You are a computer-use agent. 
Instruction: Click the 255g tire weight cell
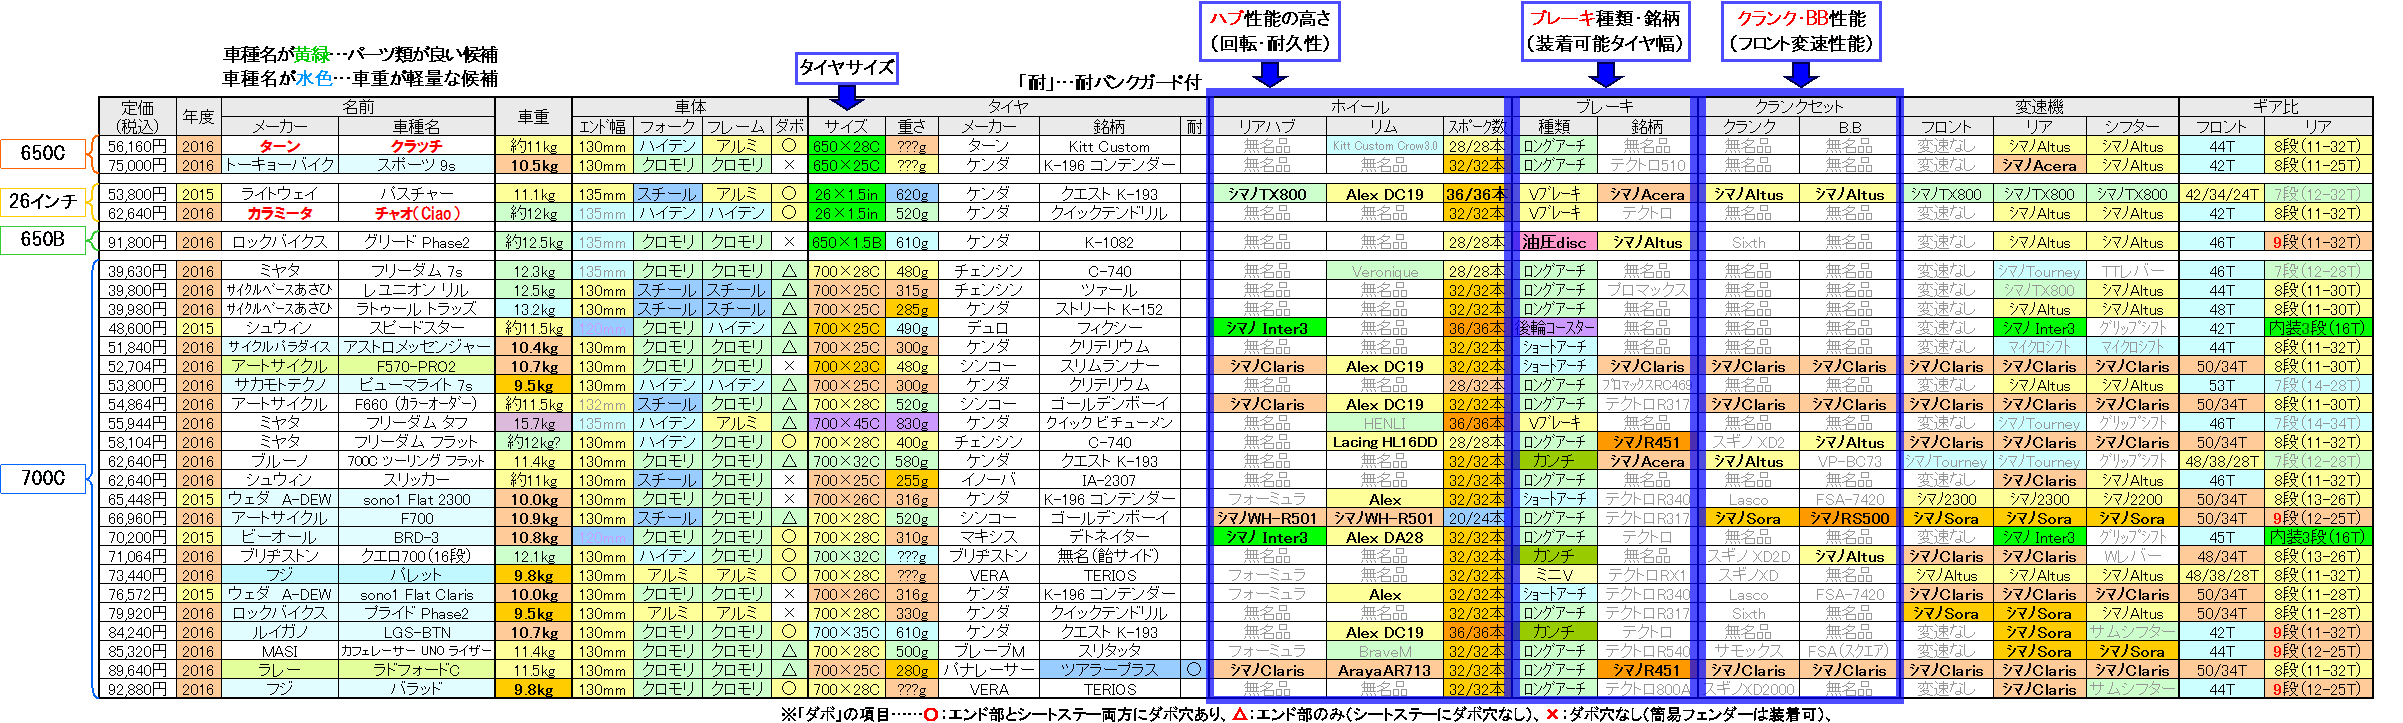coord(911,480)
